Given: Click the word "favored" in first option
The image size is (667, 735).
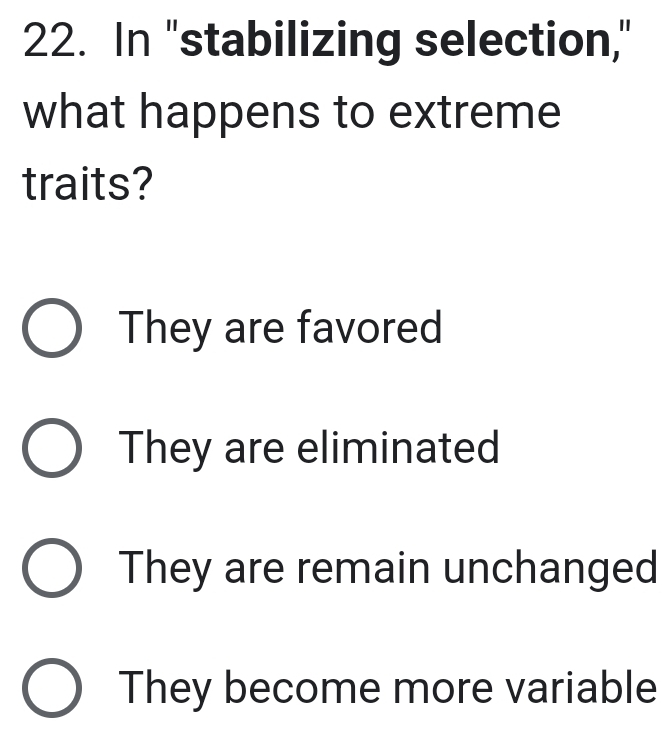Looking at the screenshot, I should coord(372,328).
